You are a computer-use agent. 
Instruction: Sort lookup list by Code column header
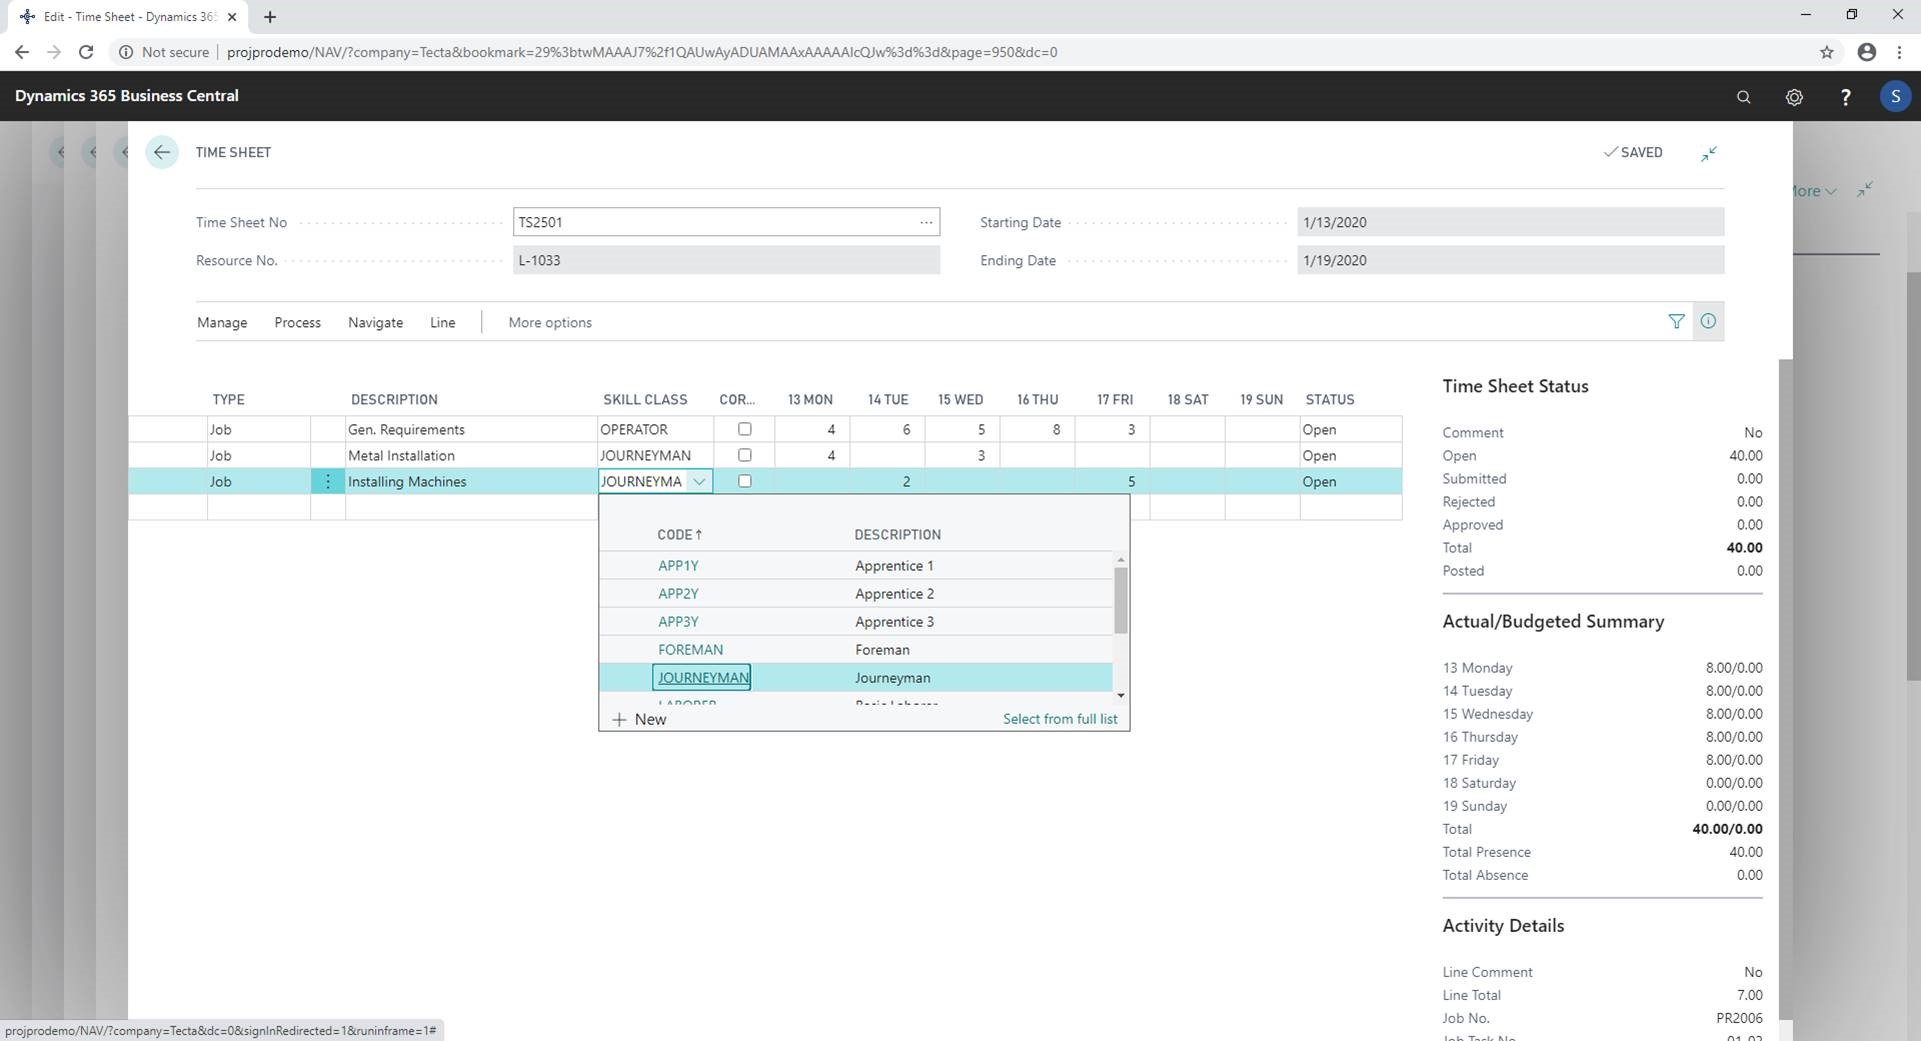[x=679, y=535]
